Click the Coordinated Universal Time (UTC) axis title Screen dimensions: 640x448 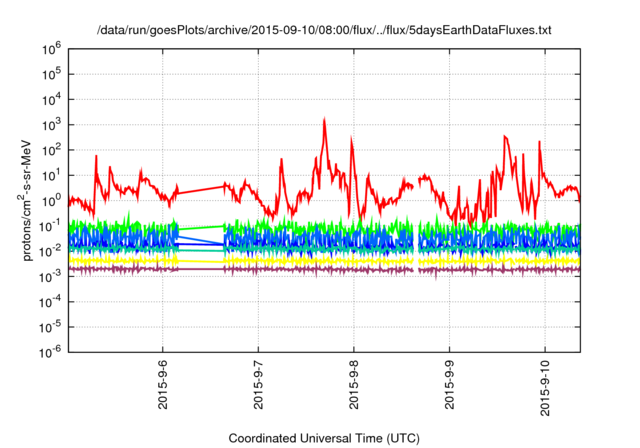[x=324, y=439]
